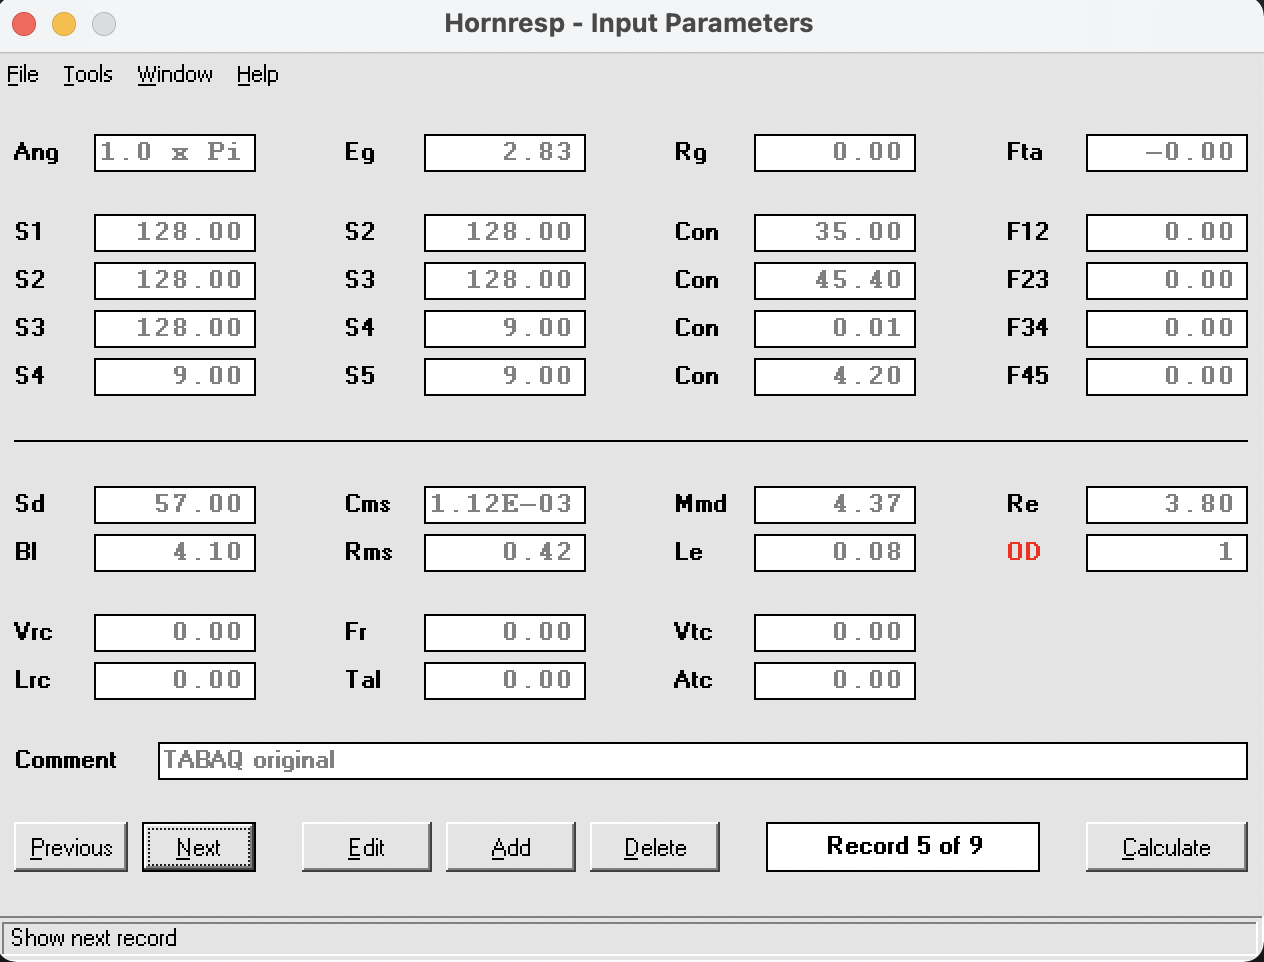Click the Calculate button
This screenshot has height=962, width=1264.
[x=1167, y=847]
